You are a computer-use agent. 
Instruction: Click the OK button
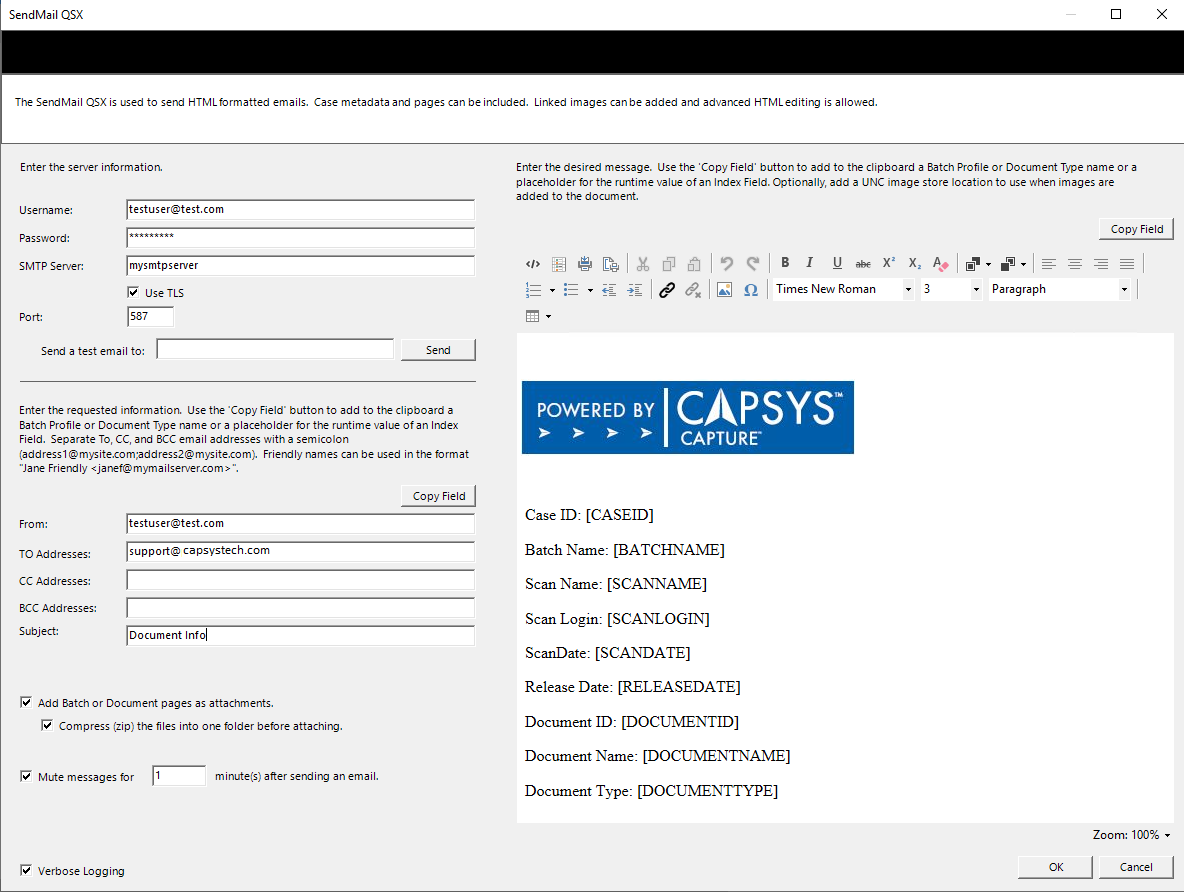coord(1056,867)
